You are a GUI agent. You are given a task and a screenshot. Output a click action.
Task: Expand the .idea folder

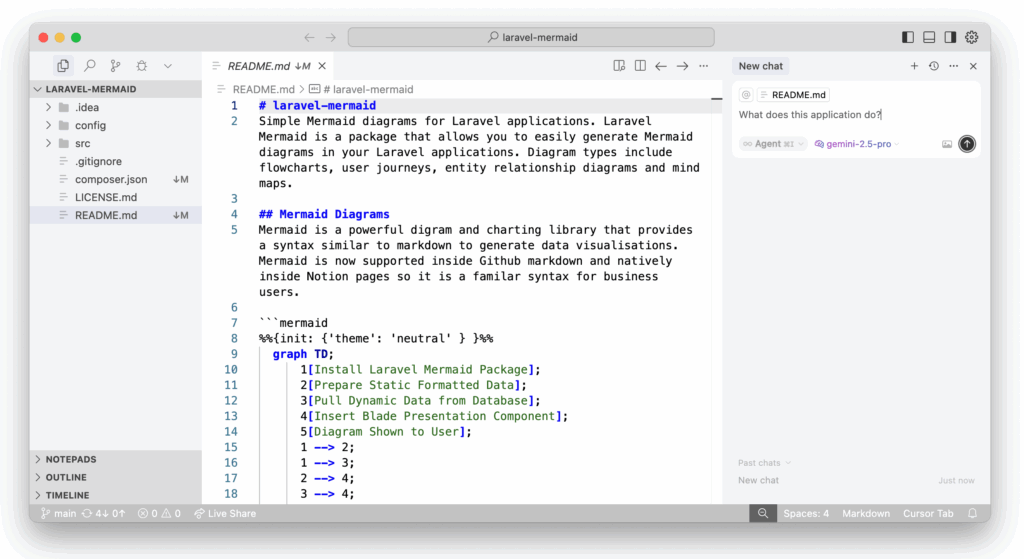coord(116,107)
